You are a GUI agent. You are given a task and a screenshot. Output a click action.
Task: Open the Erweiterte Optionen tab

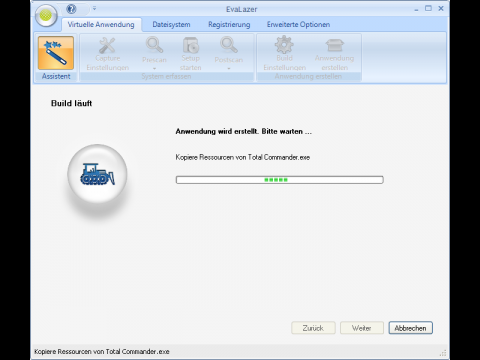[x=298, y=25]
